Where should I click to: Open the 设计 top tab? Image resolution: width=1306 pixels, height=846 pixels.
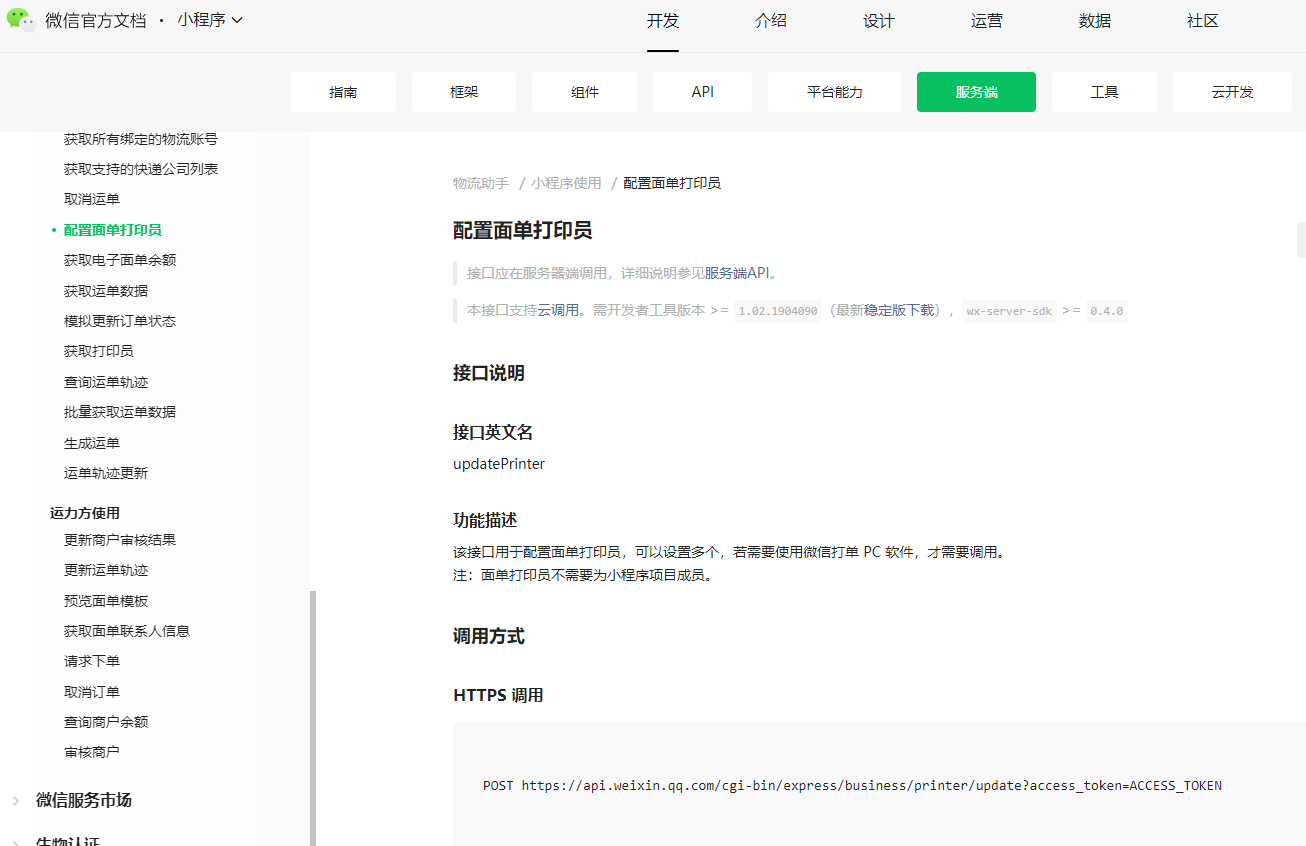pos(879,21)
